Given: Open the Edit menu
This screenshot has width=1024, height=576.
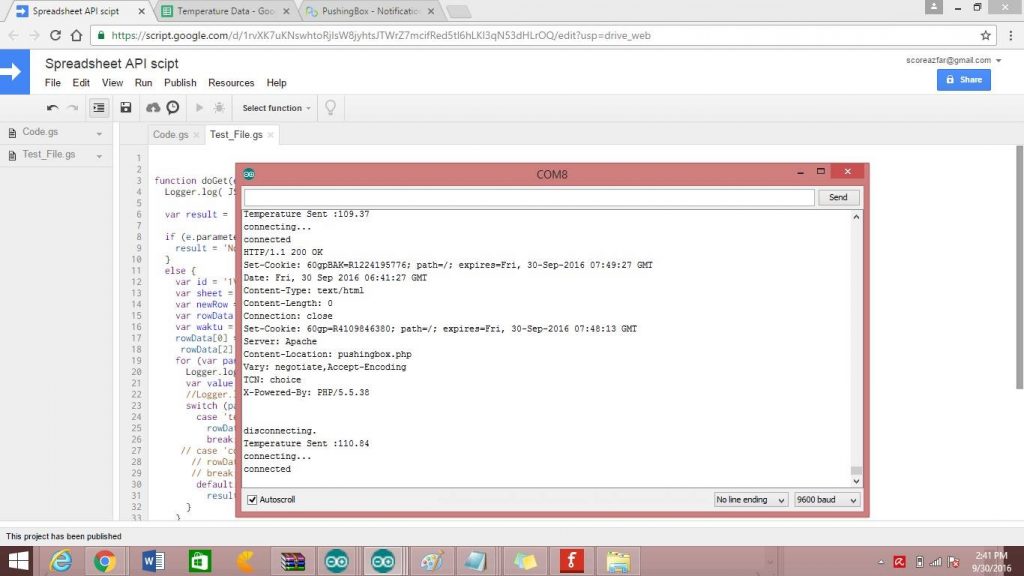Looking at the screenshot, I should [x=81, y=83].
